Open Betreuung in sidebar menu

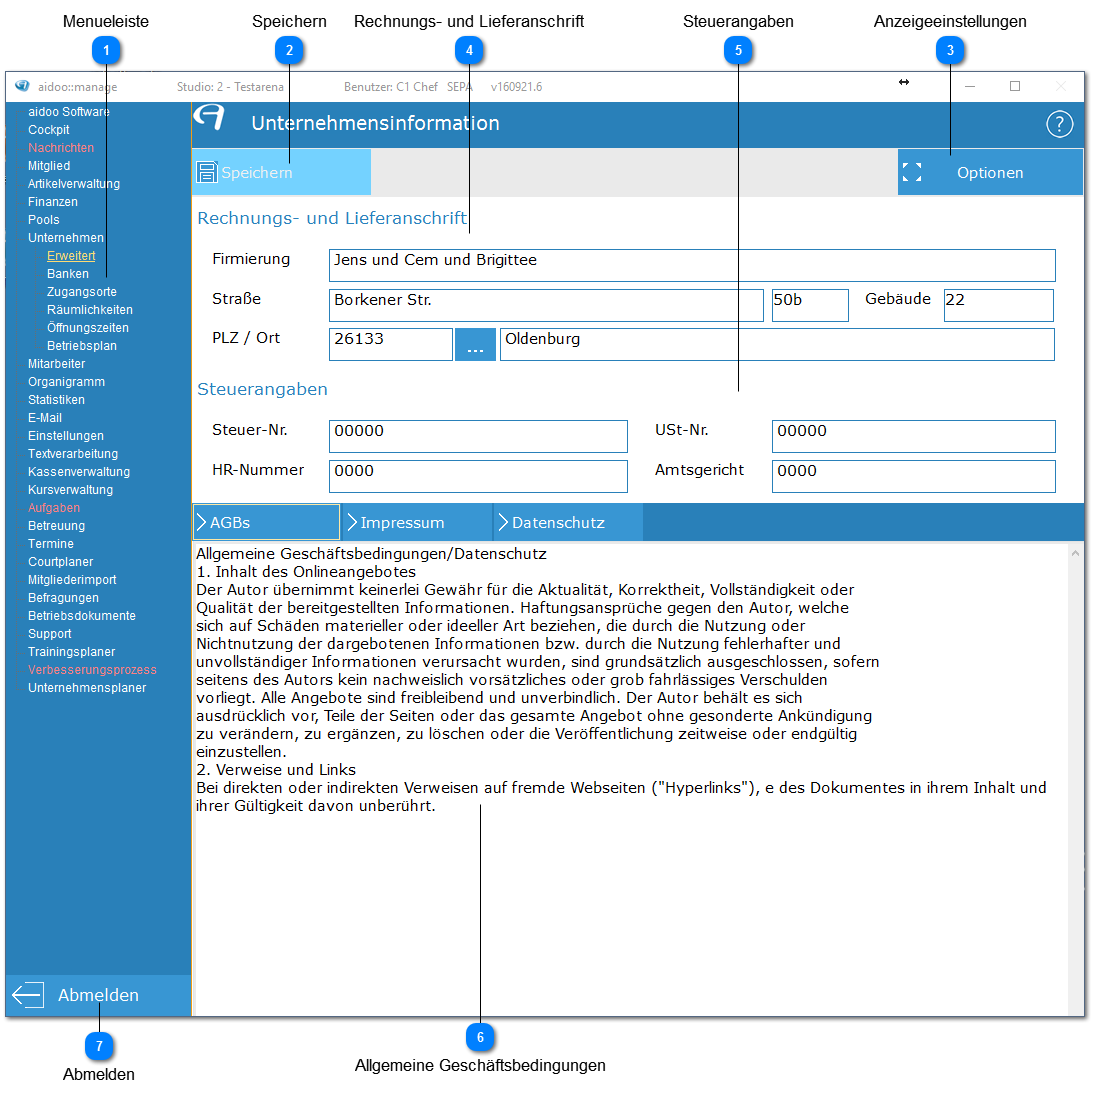pyautogui.click(x=56, y=525)
